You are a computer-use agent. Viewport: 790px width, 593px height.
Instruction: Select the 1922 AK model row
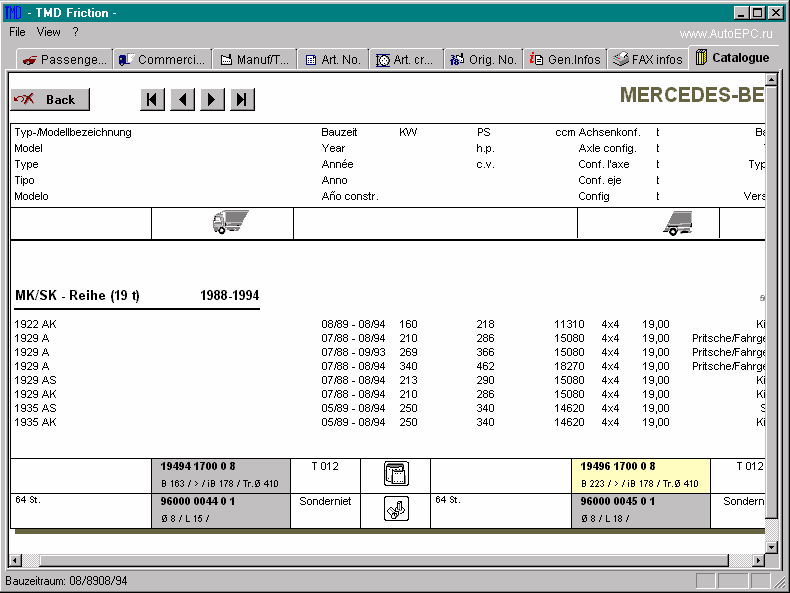point(388,324)
